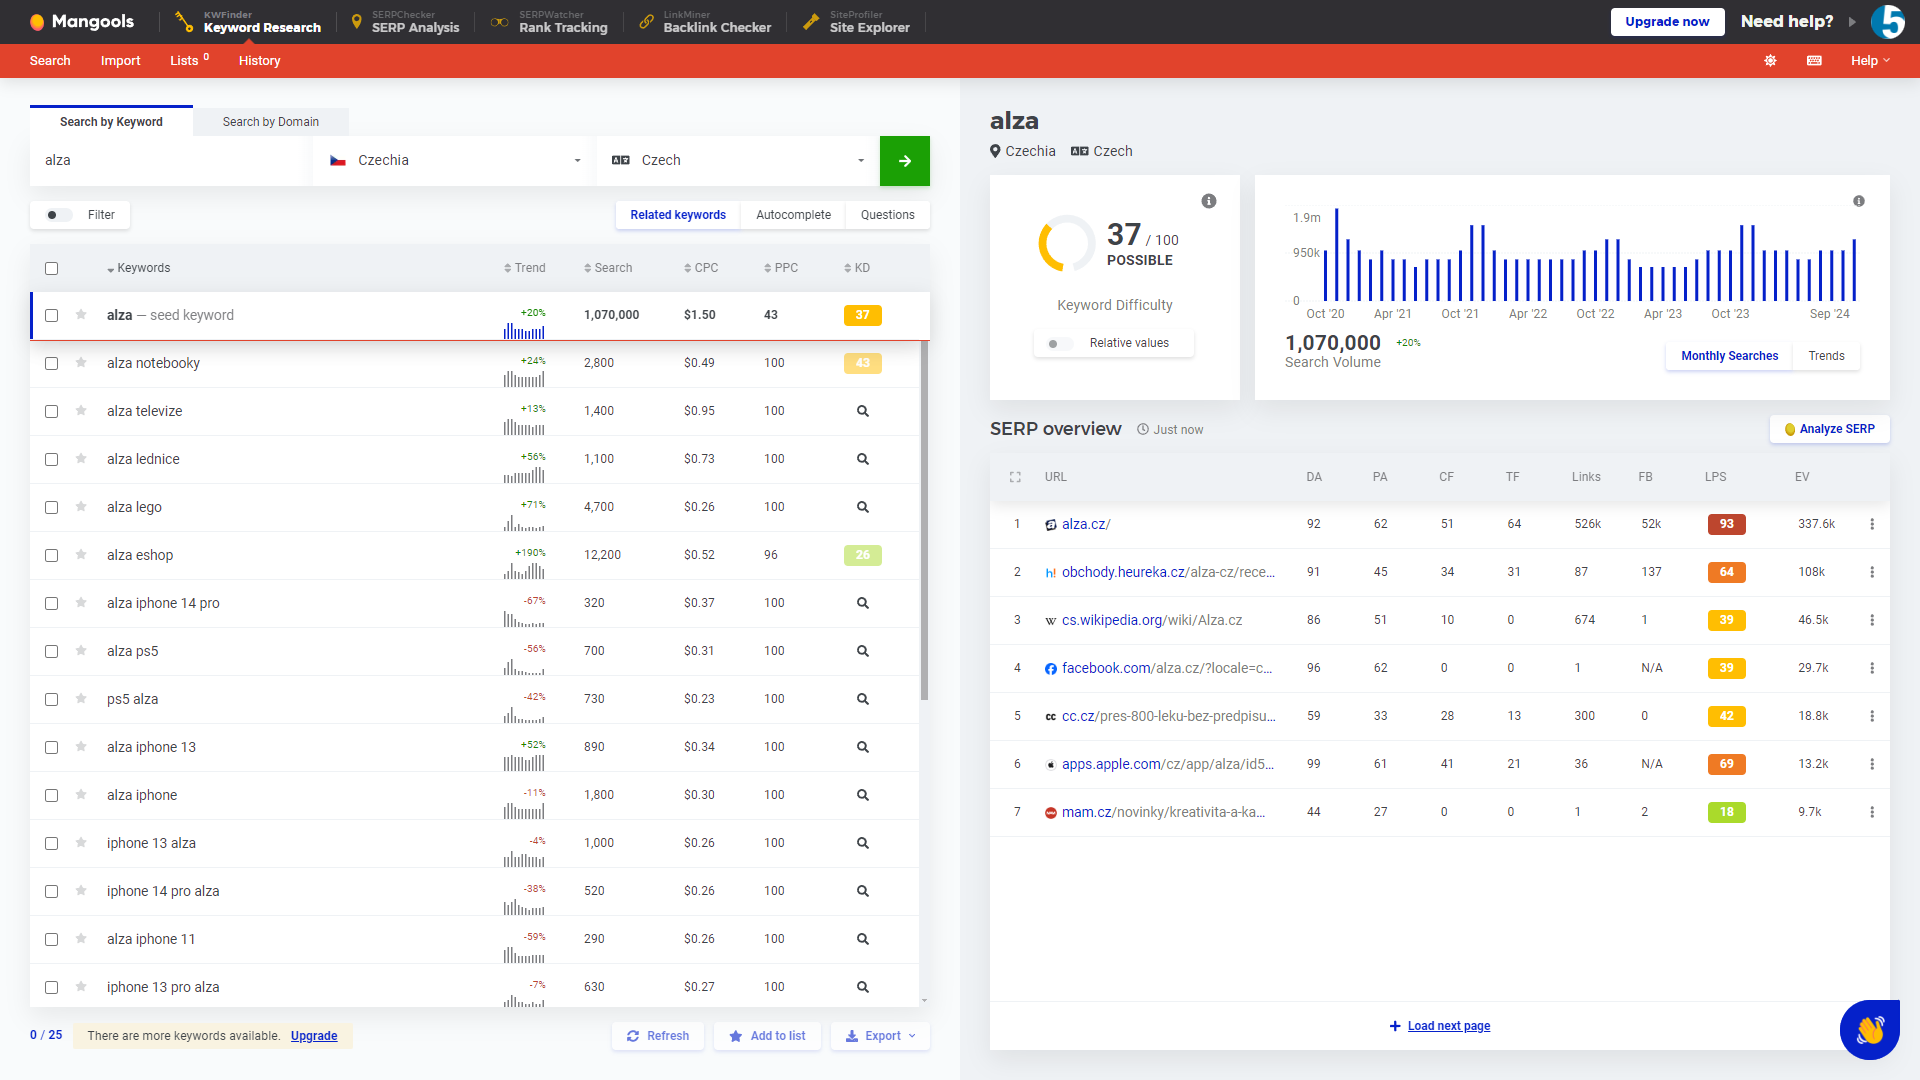Image resolution: width=1920 pixels, height=1080 pixels.
Task: Open the Keyword Difficulty info icon
Action: tap(1209, 201)
